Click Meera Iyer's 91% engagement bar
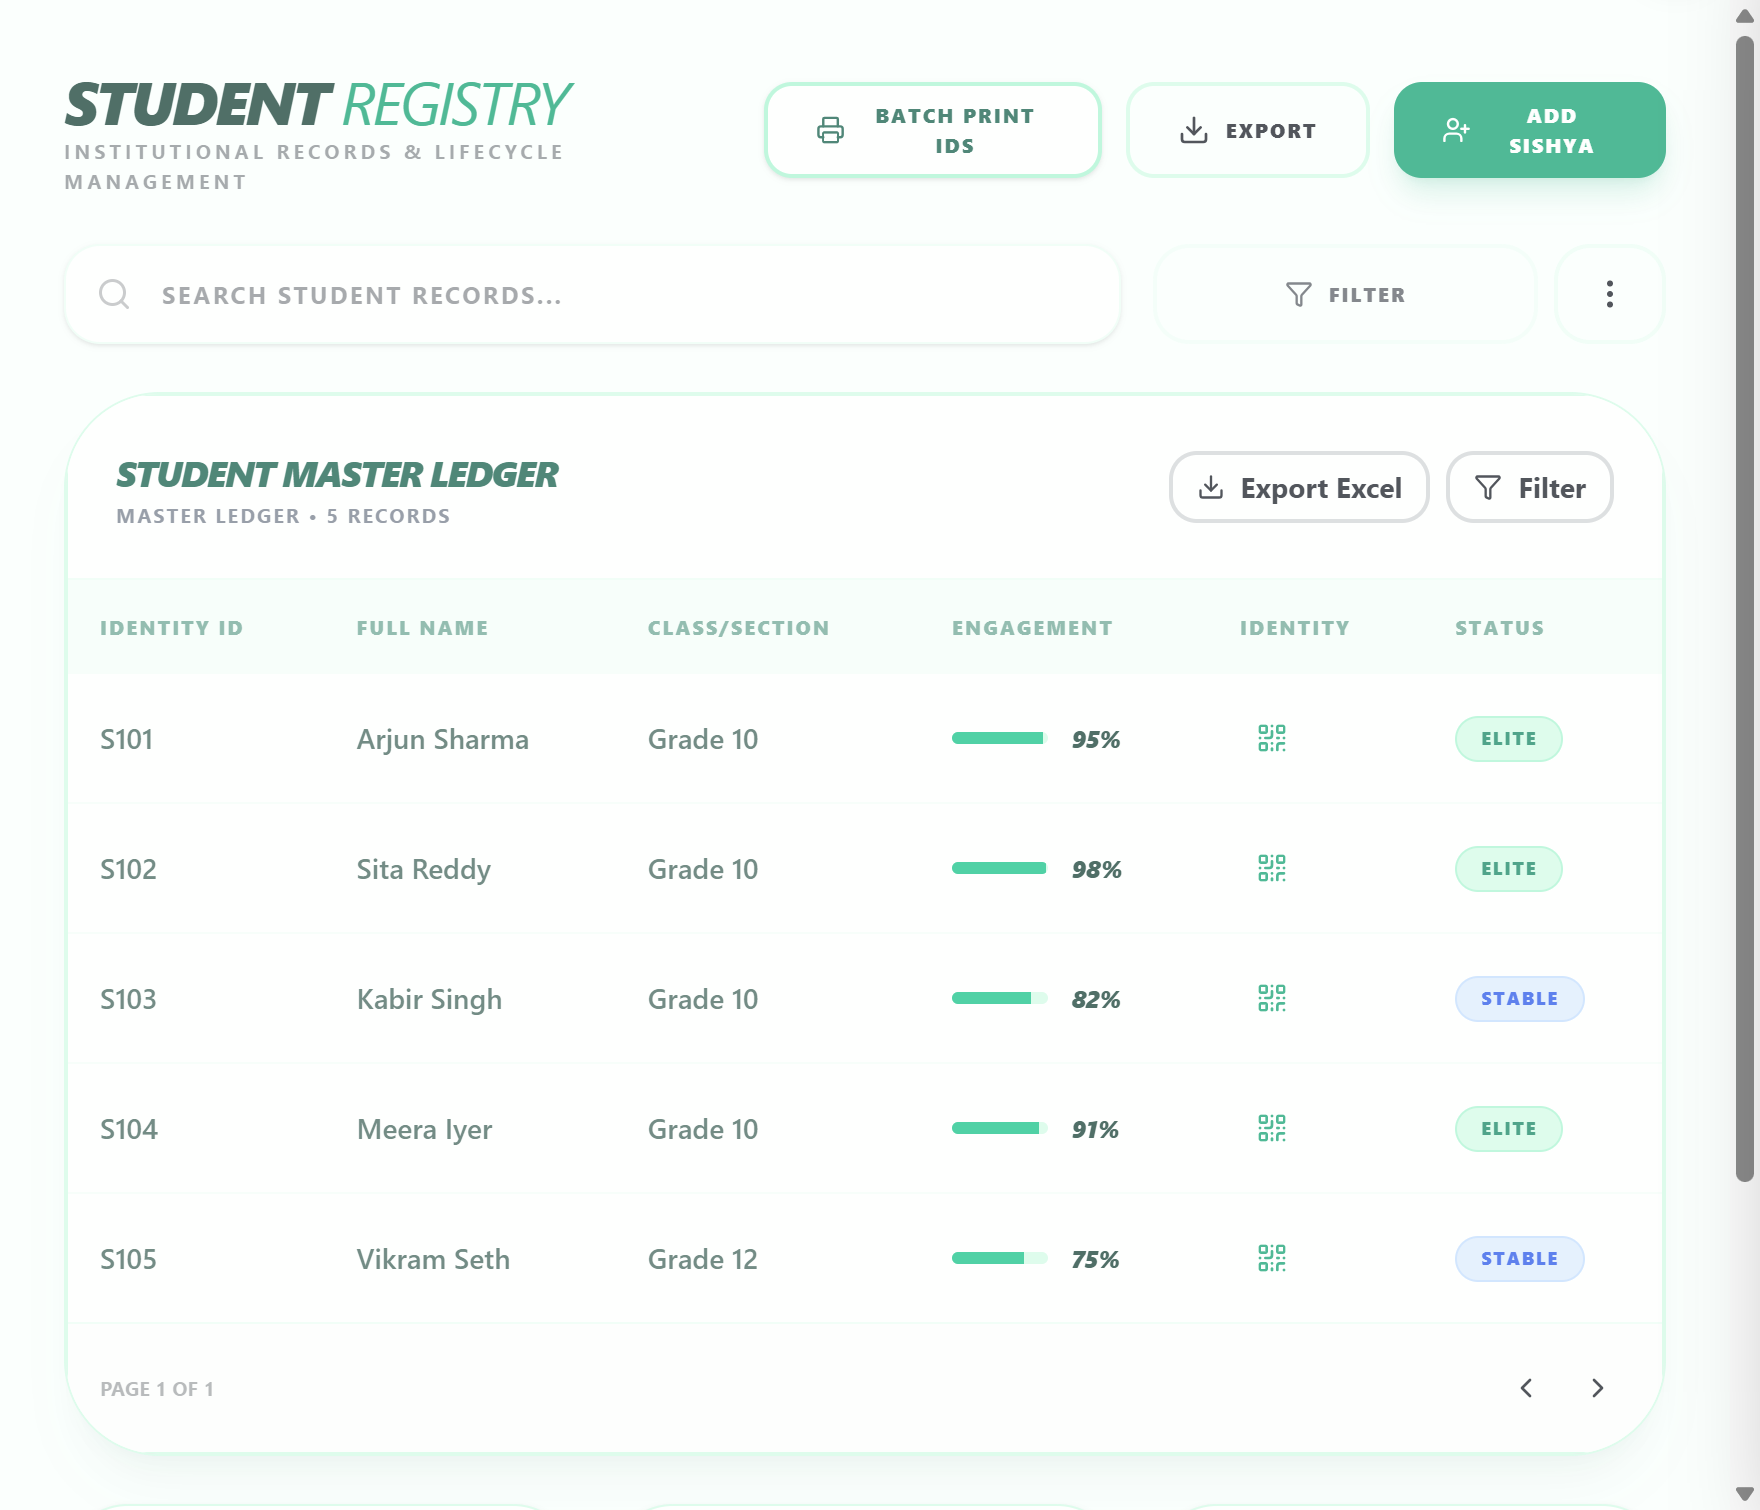This screenshot has width=1760, height=1510. 999,1128
